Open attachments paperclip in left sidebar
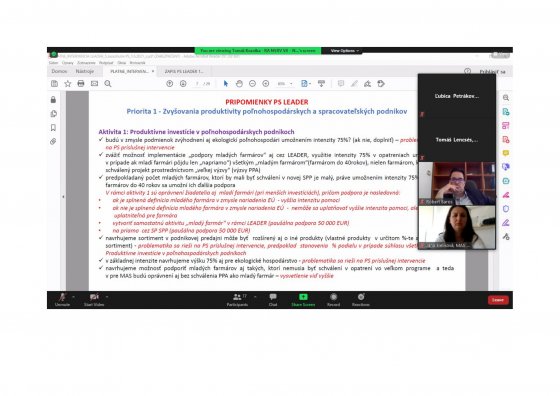 (53, 141)
